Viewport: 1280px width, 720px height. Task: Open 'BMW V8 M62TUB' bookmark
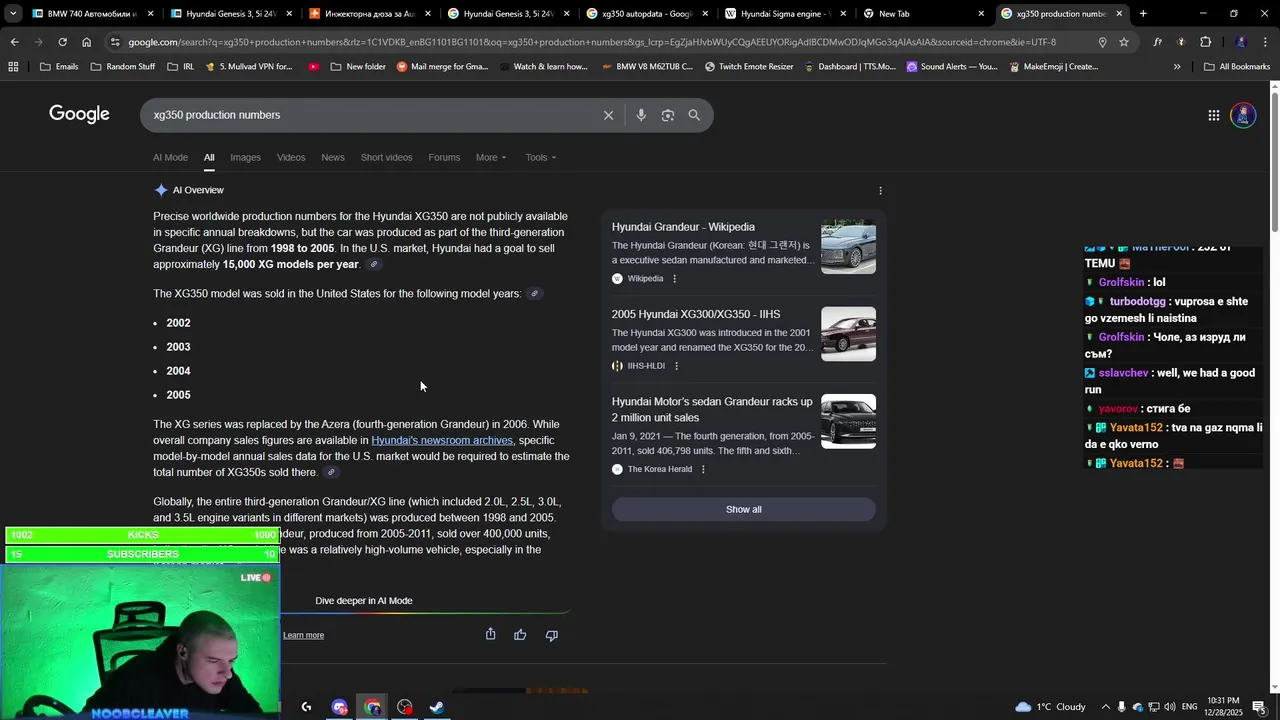pos(647,67)
